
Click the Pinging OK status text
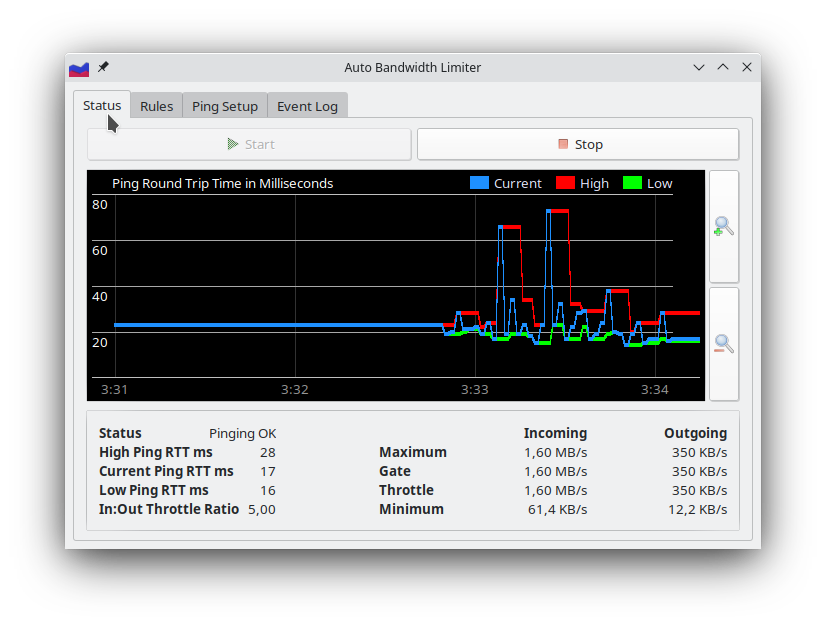tap(243, 433)
